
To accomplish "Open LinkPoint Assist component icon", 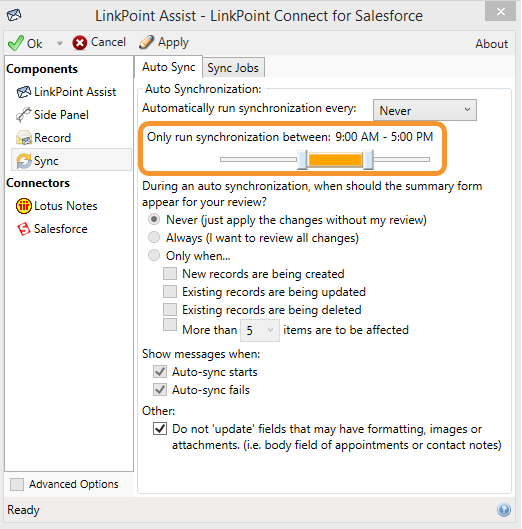I will 24,92.
